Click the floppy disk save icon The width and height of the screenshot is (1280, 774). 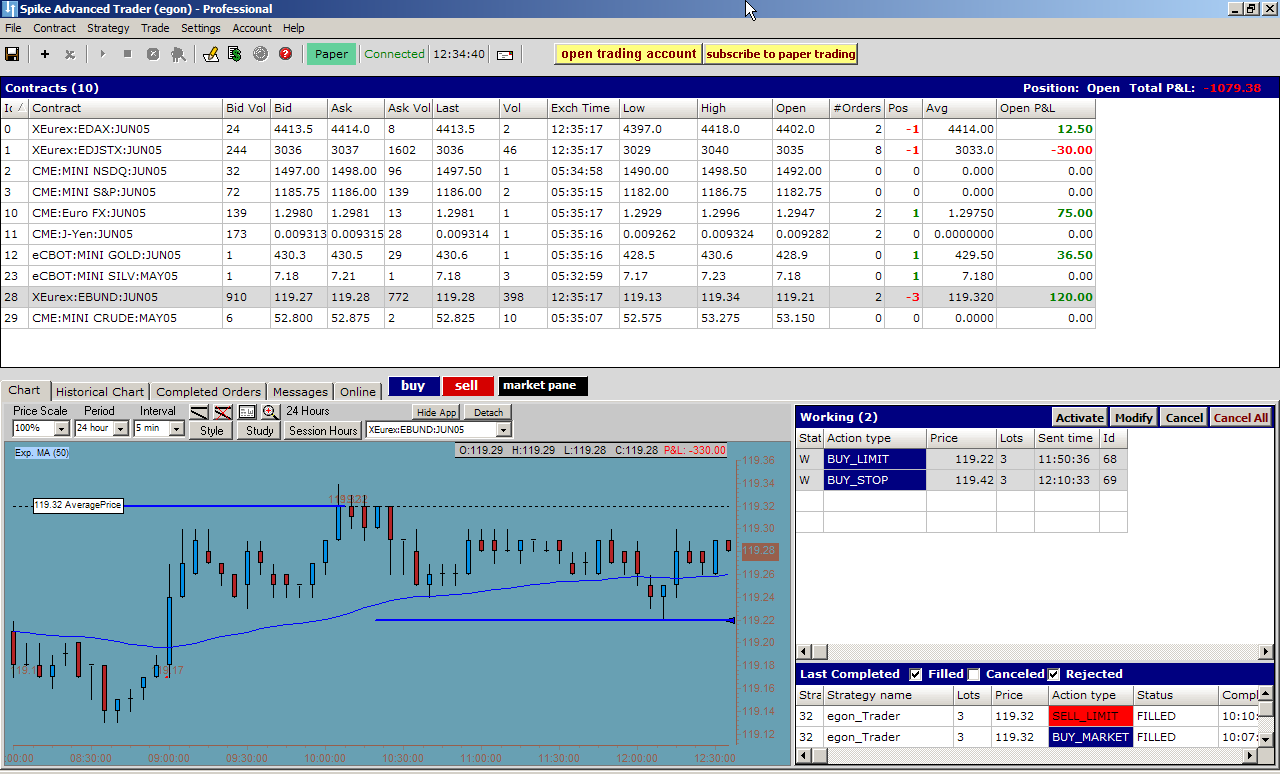pos(13,54)
